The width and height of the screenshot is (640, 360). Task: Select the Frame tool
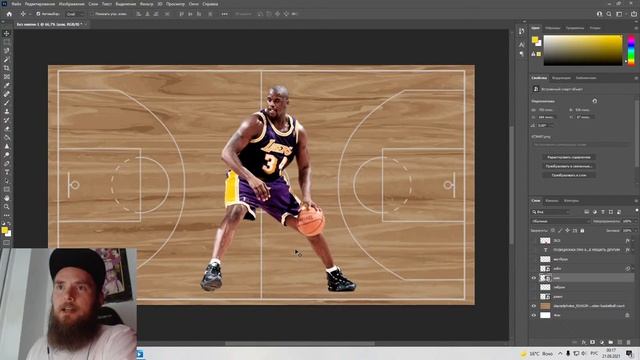(7, 77)
